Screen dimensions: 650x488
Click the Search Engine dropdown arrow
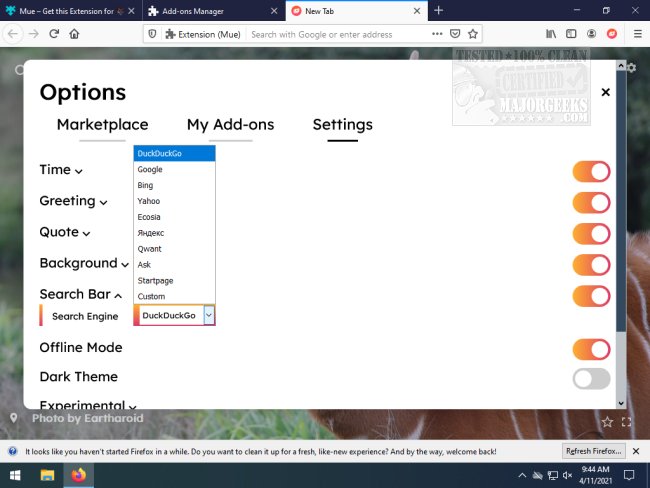[209, 316]
